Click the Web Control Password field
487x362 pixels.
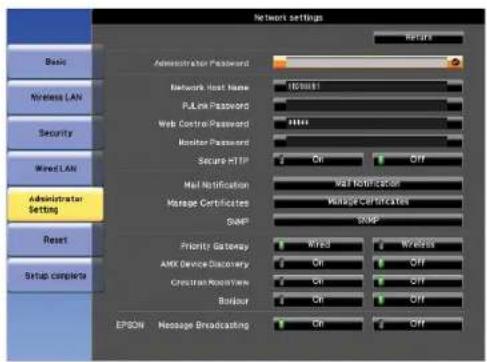click(x=368, y=124)
